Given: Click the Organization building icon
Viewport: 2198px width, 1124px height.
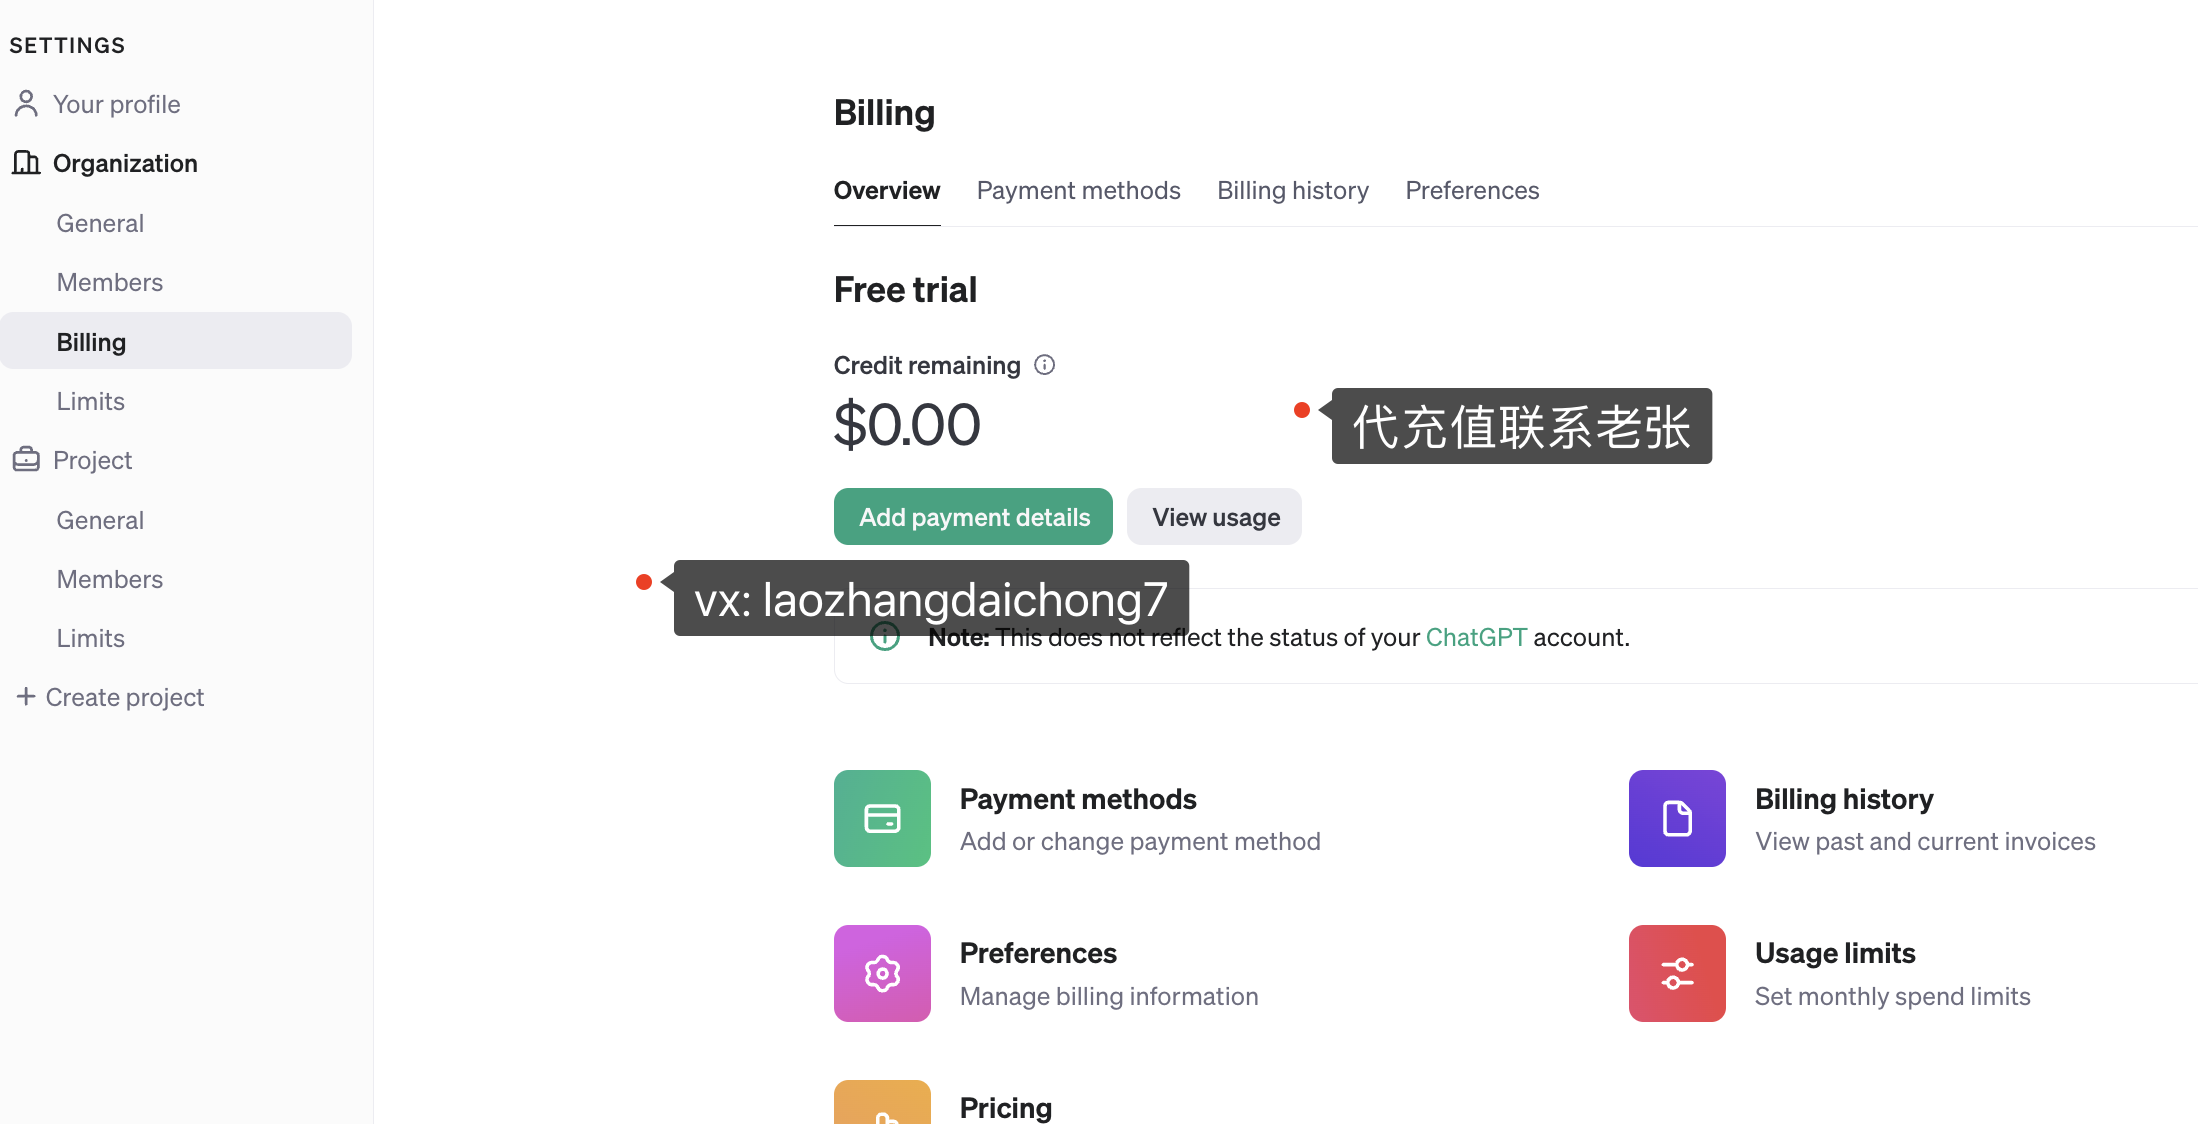Looking at the screenshot, I should coord(26,163).
